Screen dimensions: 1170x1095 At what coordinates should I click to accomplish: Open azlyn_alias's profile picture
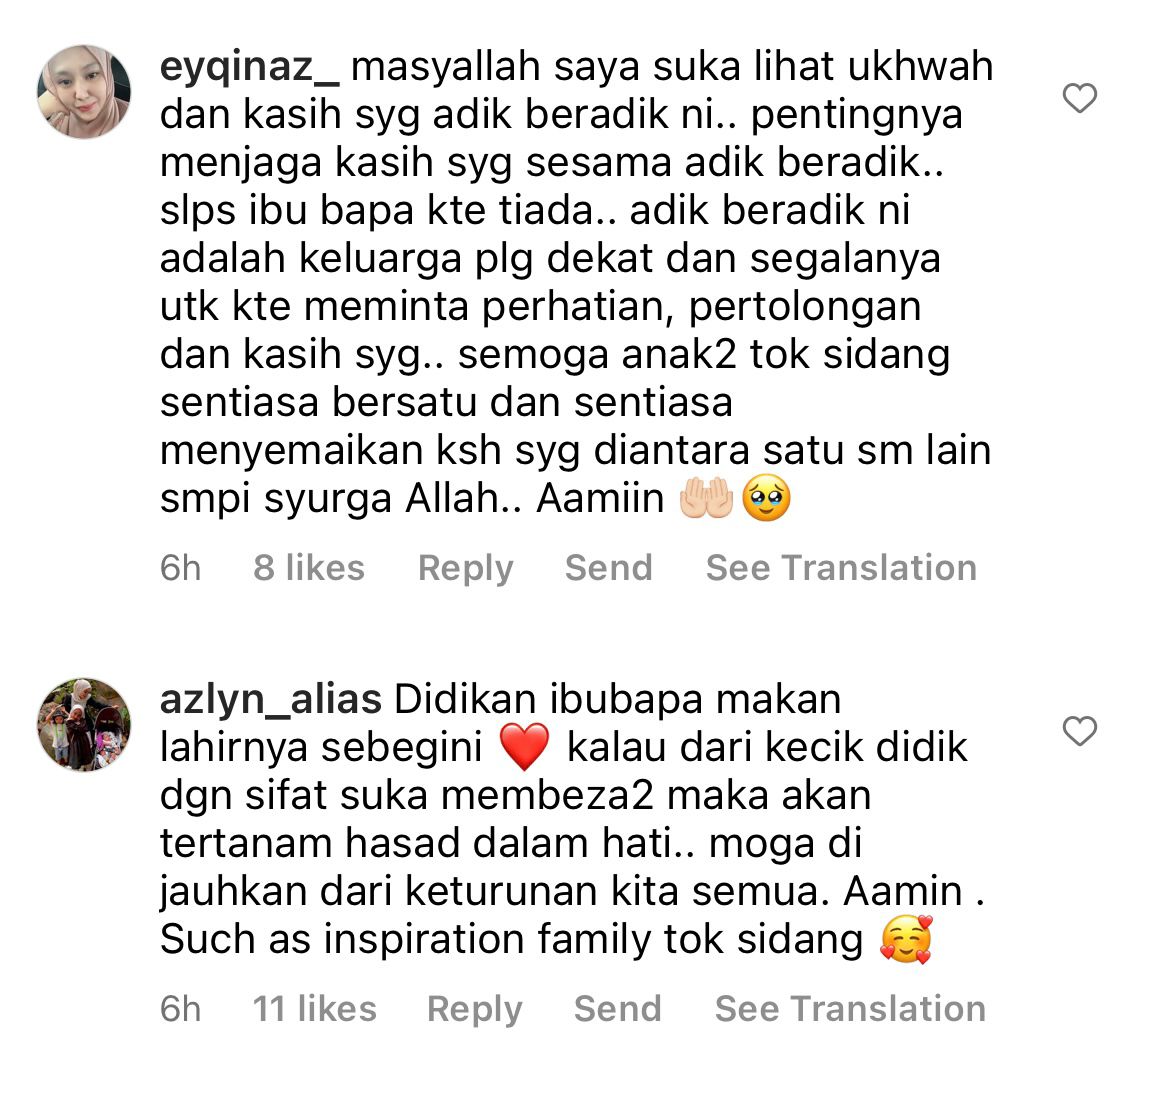(x=84, y=724)
